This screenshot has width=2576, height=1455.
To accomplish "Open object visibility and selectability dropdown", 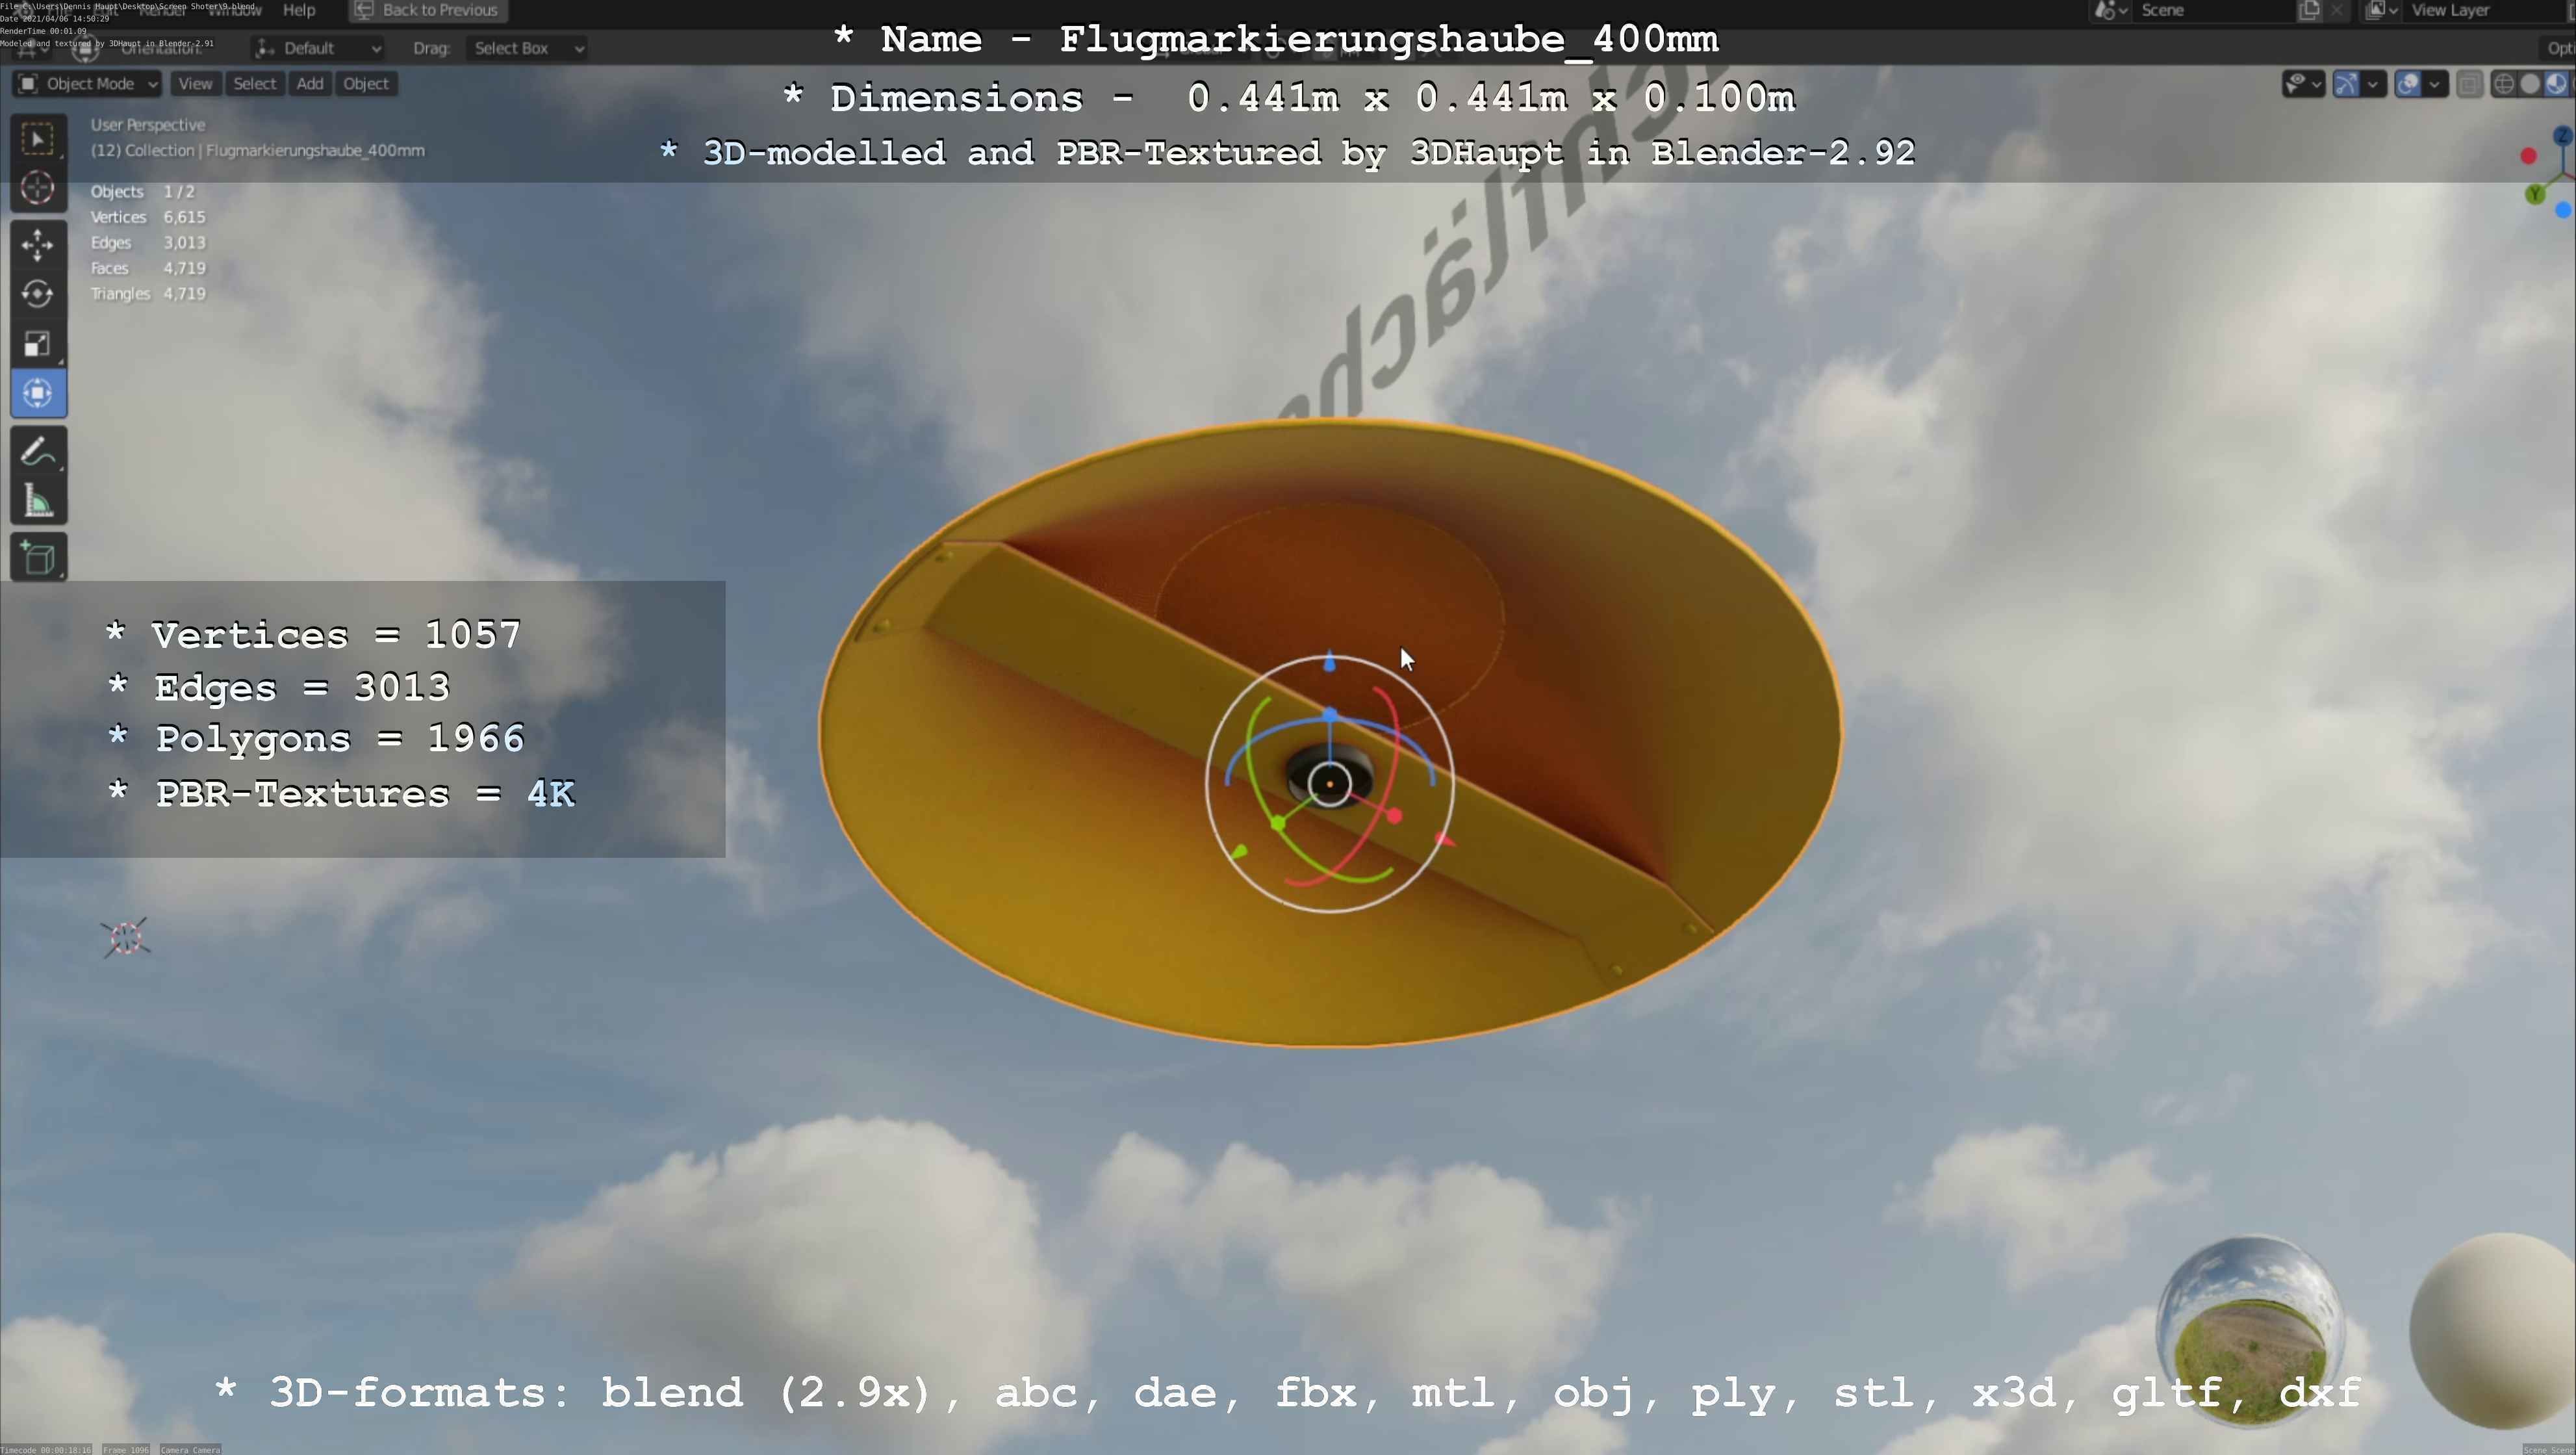I will point(2303,84).
